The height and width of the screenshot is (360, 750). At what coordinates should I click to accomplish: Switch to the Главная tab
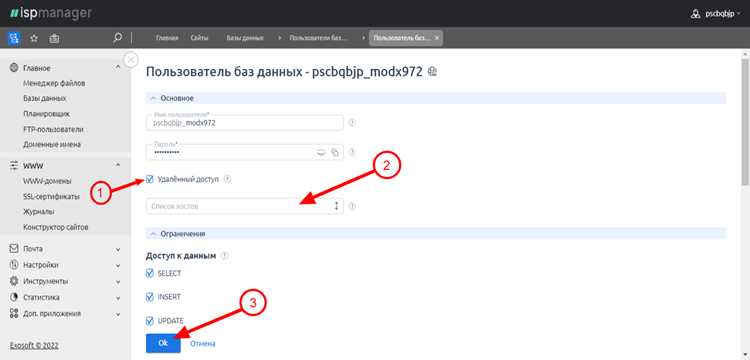(x=167, y=38)
